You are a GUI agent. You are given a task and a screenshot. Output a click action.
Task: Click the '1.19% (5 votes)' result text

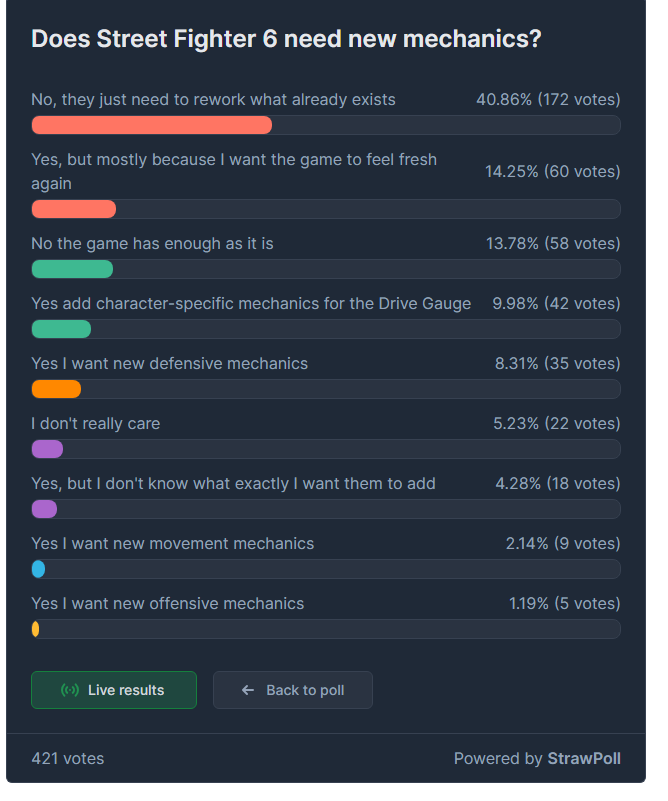[565, 604]
